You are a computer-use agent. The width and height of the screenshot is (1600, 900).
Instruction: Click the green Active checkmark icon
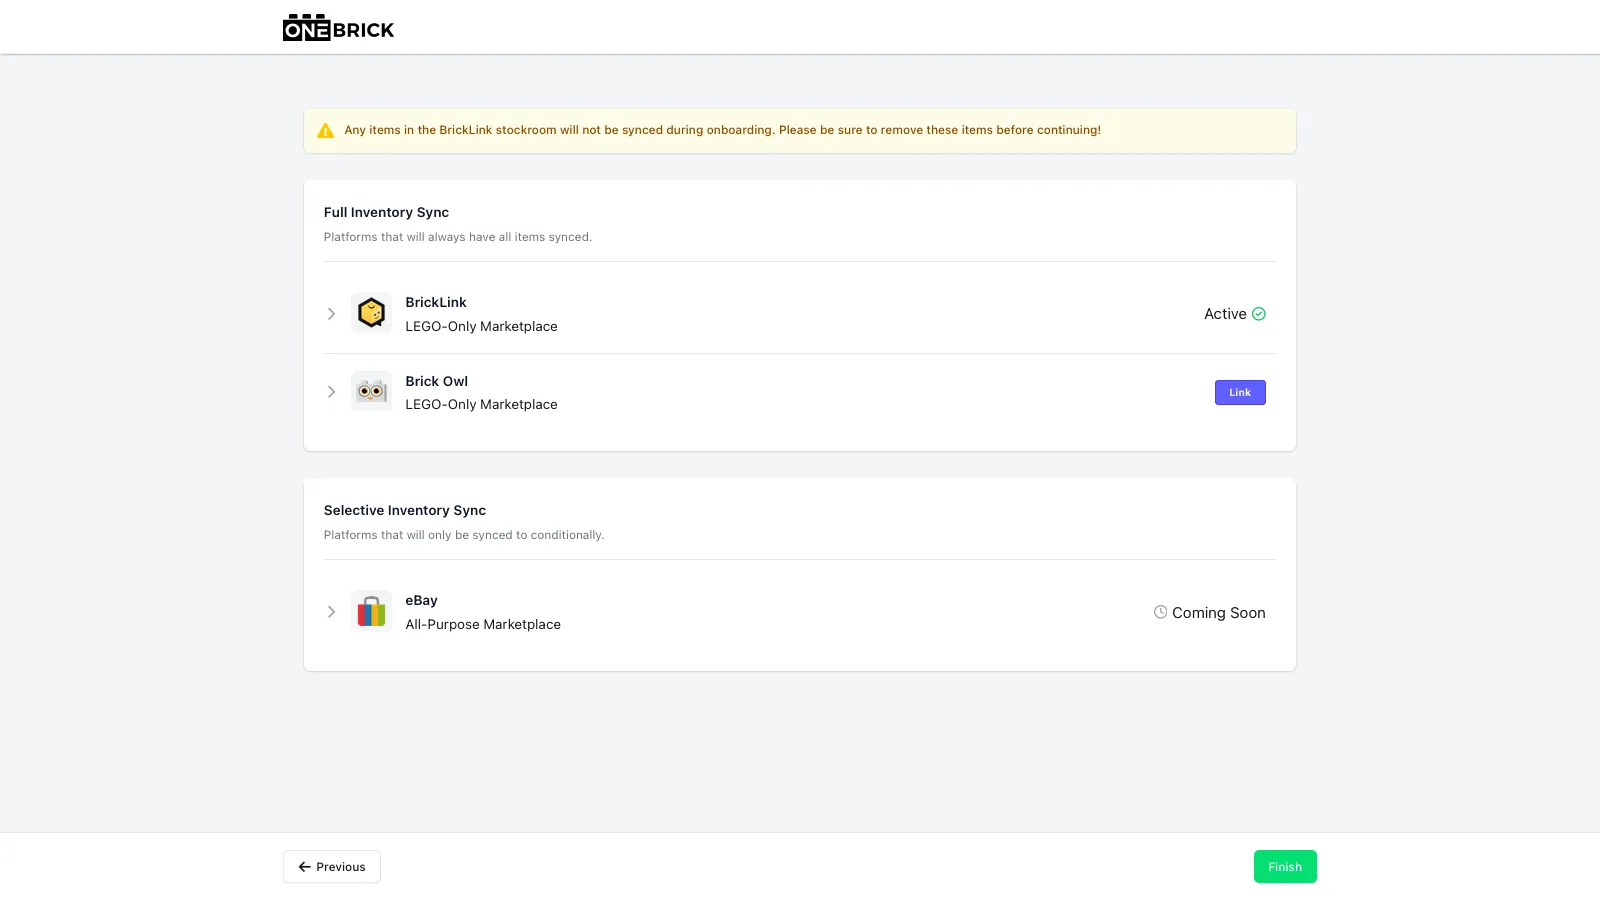[x=1259, y=314]
